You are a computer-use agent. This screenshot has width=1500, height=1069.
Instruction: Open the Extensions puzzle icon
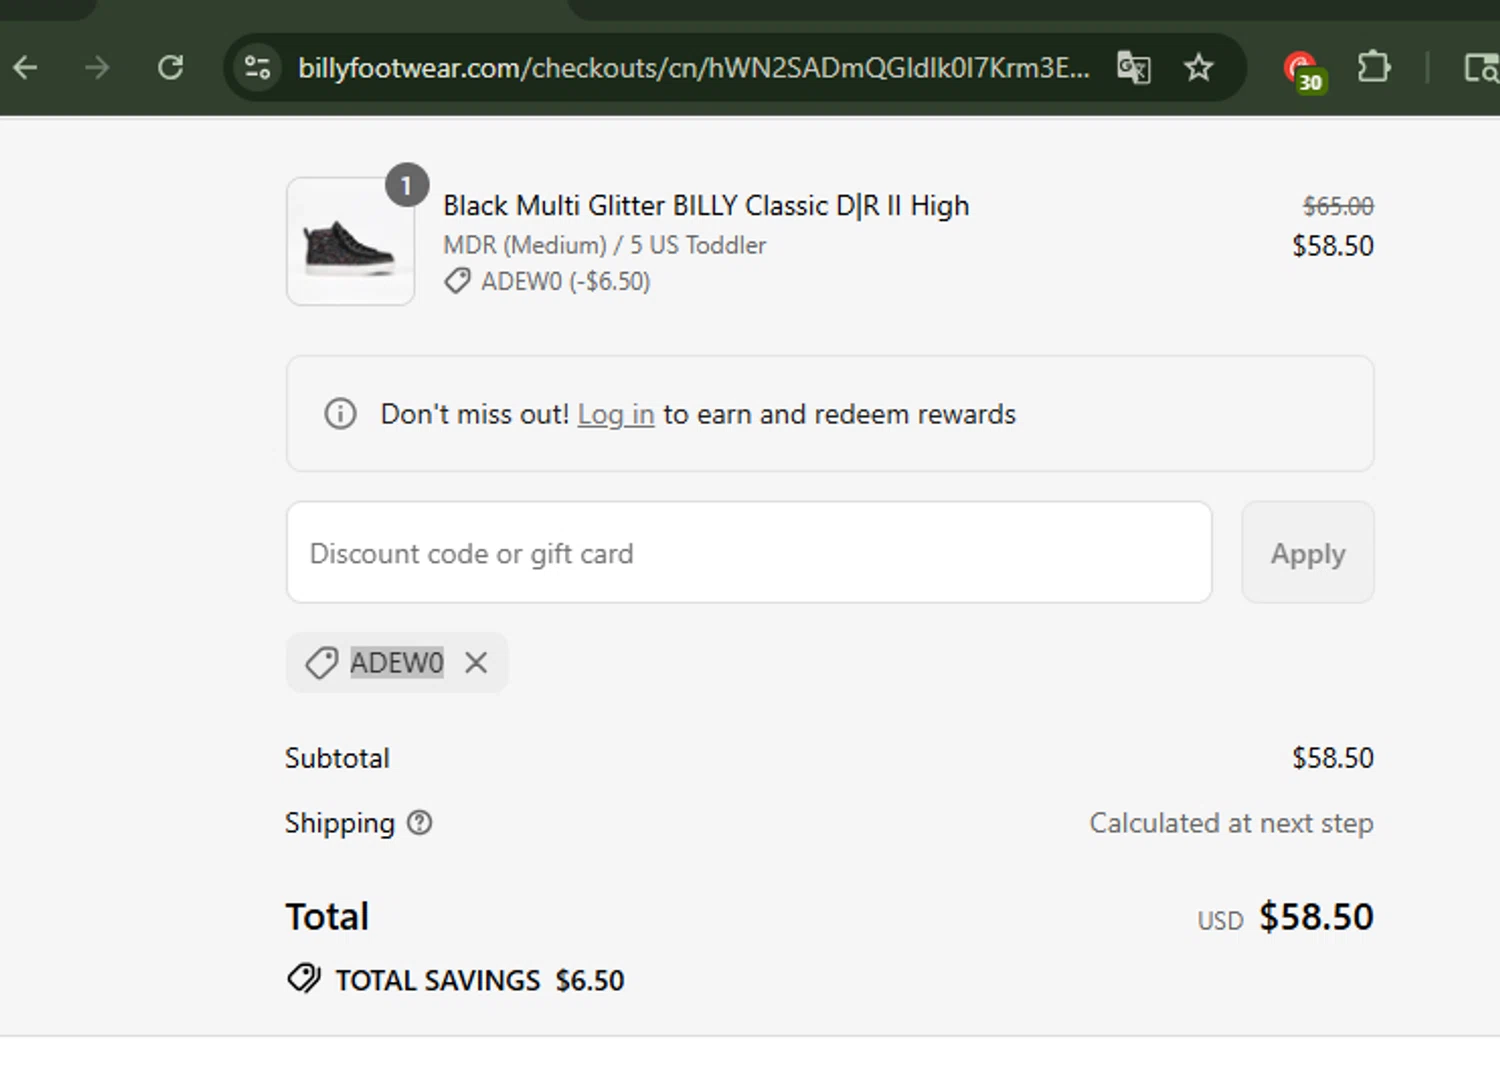(x=1374, y=67)
